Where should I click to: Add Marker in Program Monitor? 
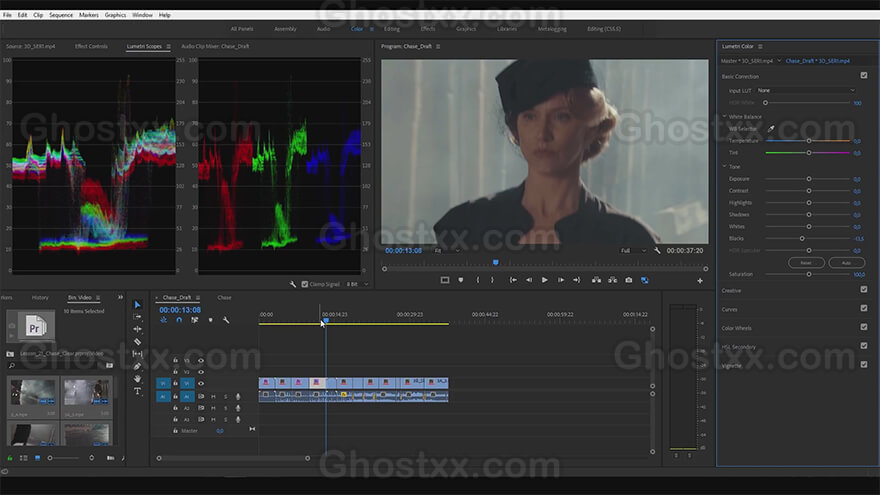pyautogui.click(x=461, y=279)
